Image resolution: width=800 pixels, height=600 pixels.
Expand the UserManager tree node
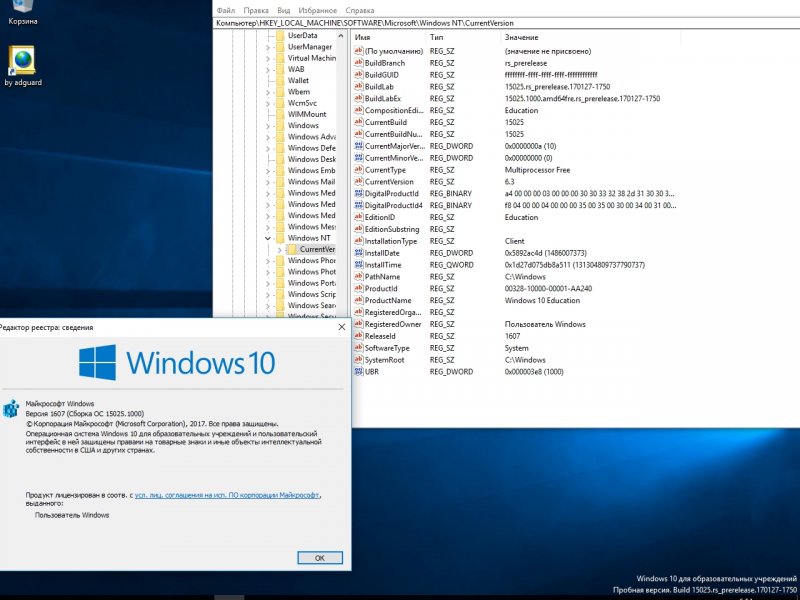click(268, 47)
